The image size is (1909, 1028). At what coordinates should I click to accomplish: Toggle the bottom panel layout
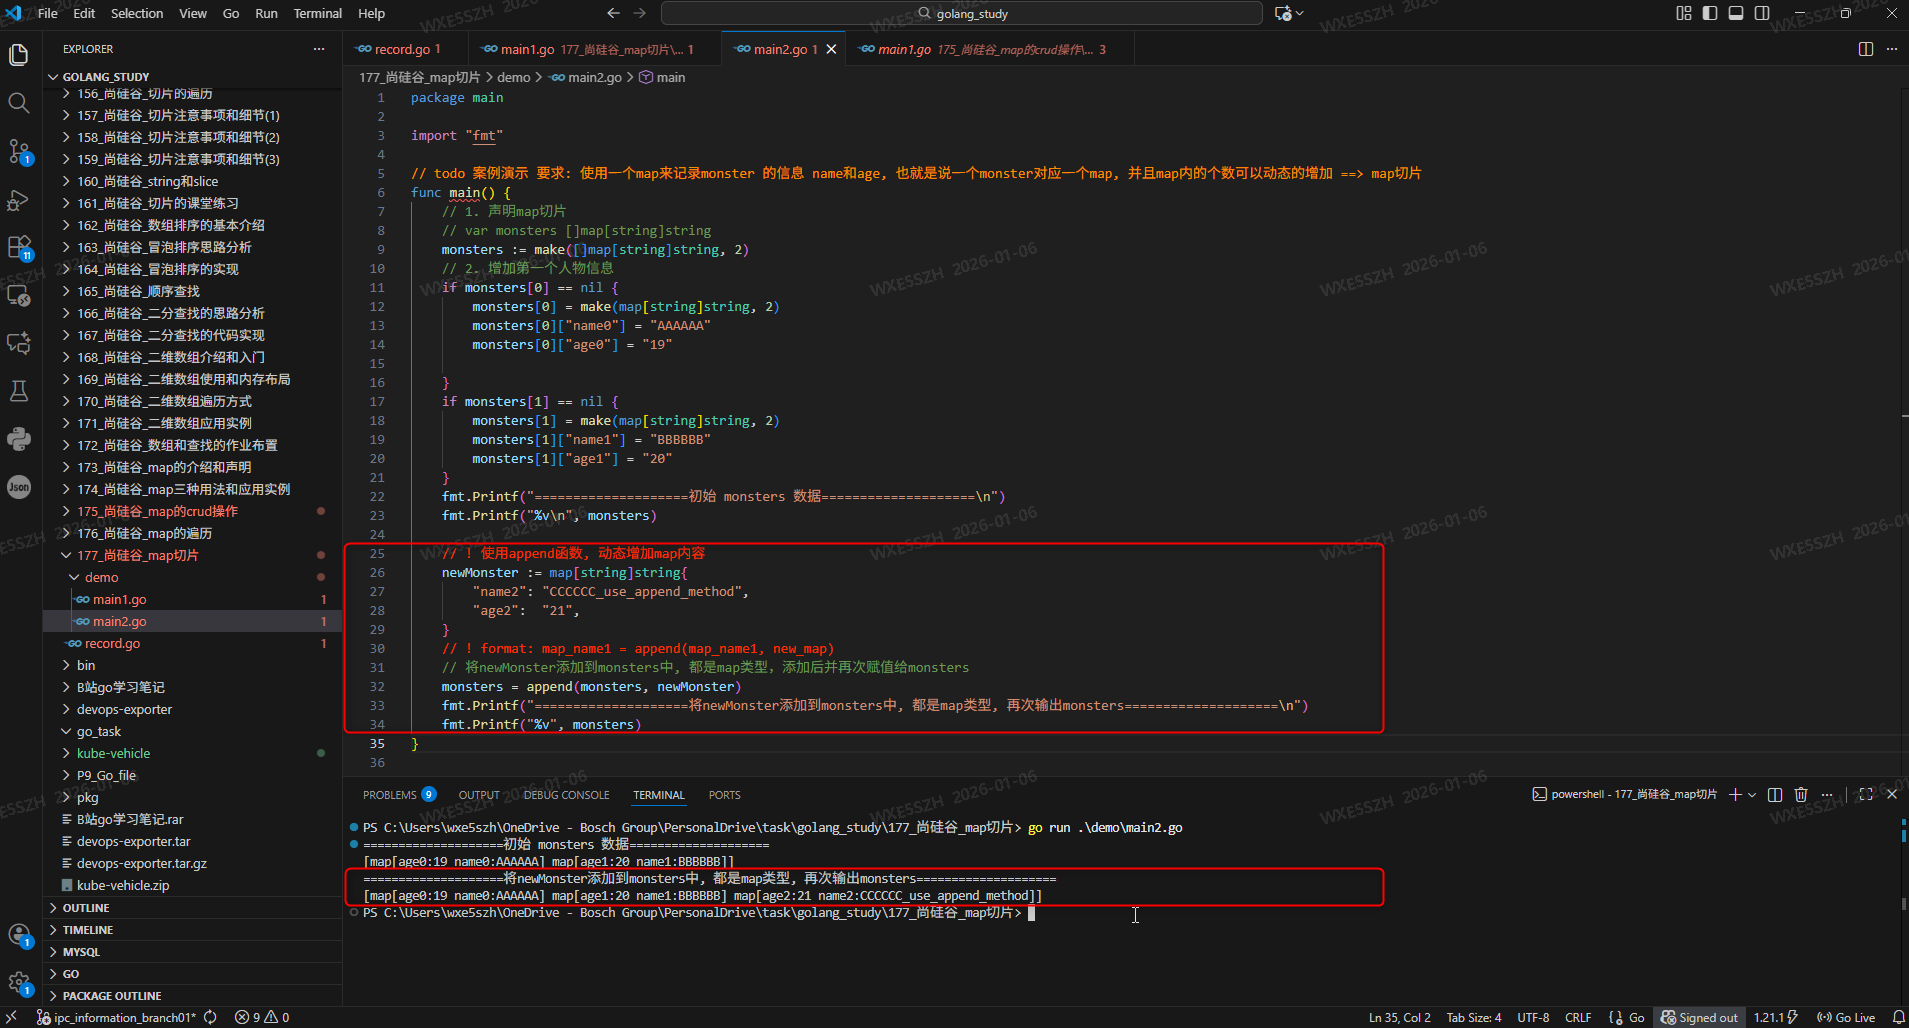coord(1736,13)
